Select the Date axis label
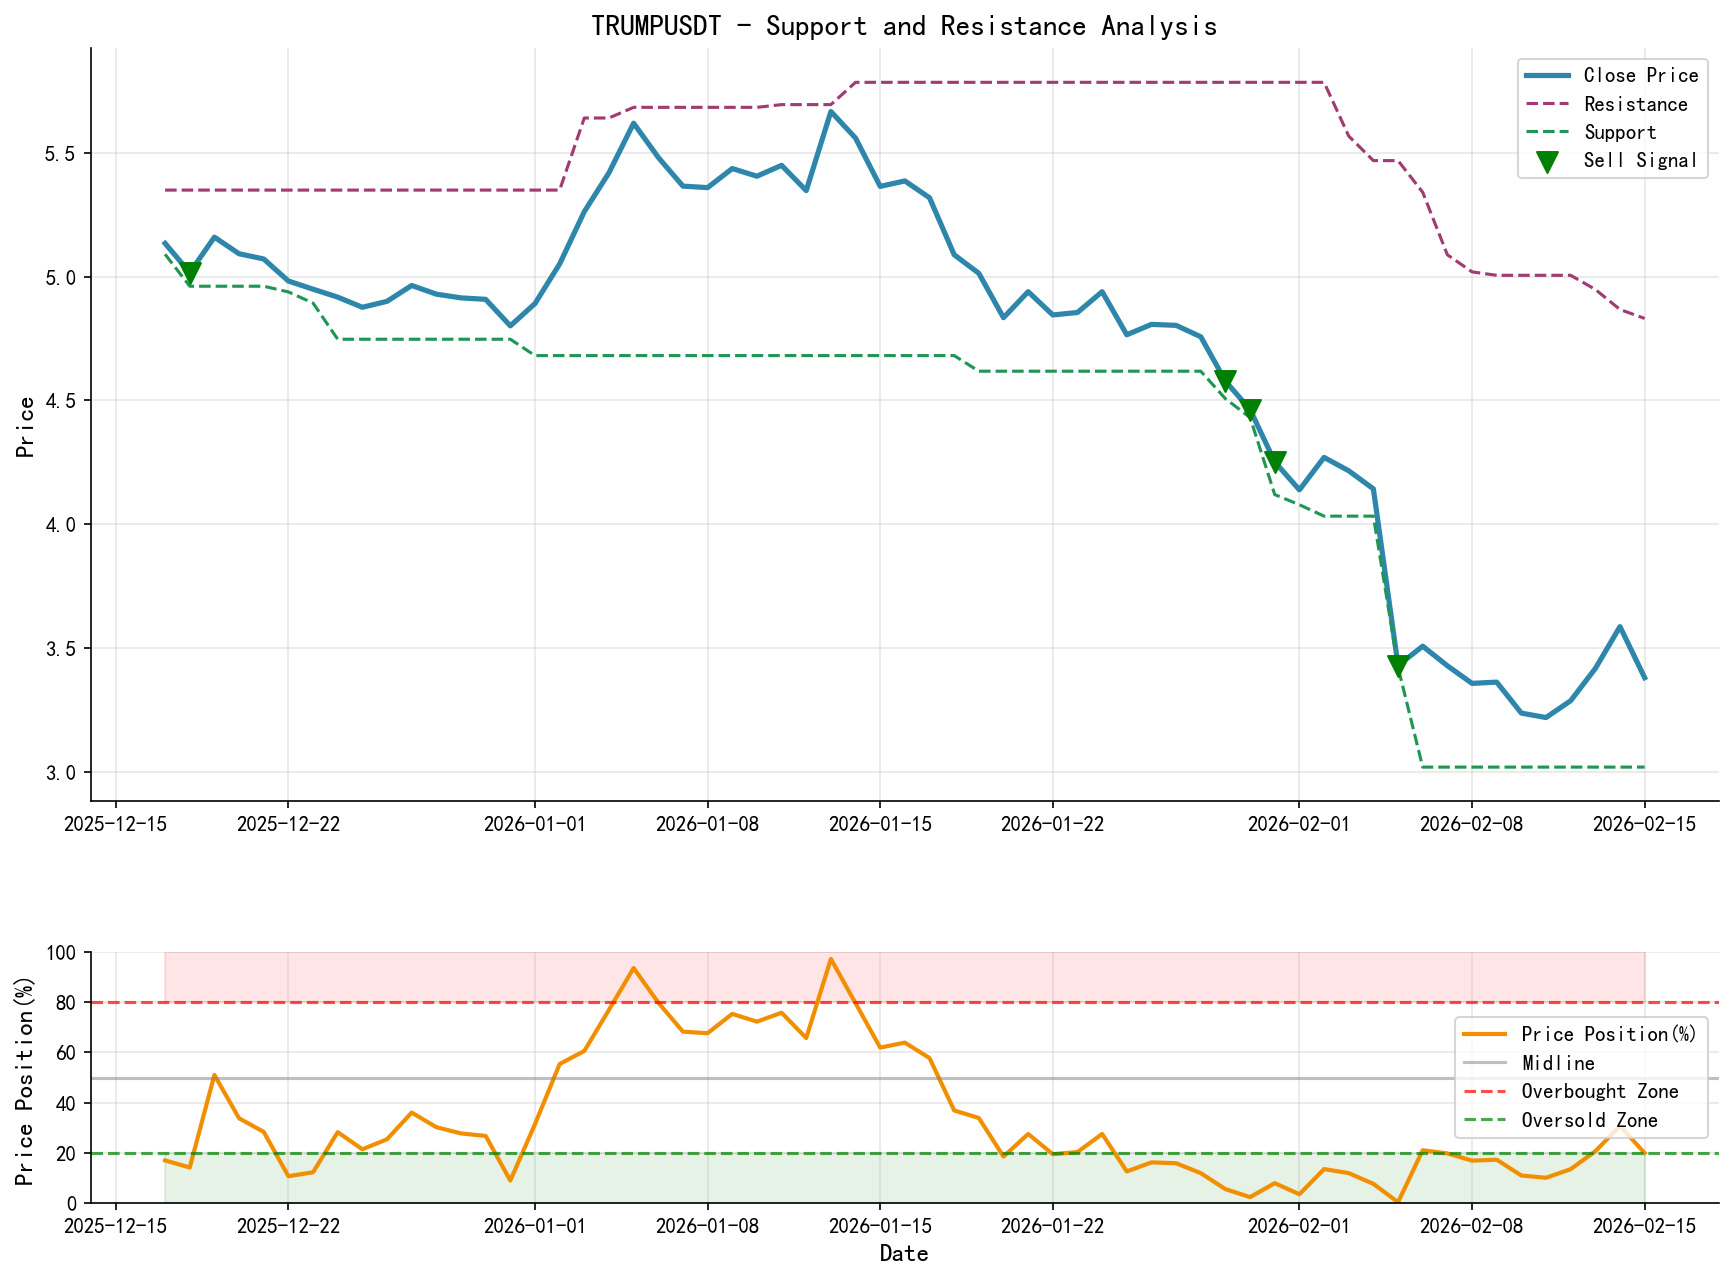The image size is (1733, 1280). pos(904,1254)
